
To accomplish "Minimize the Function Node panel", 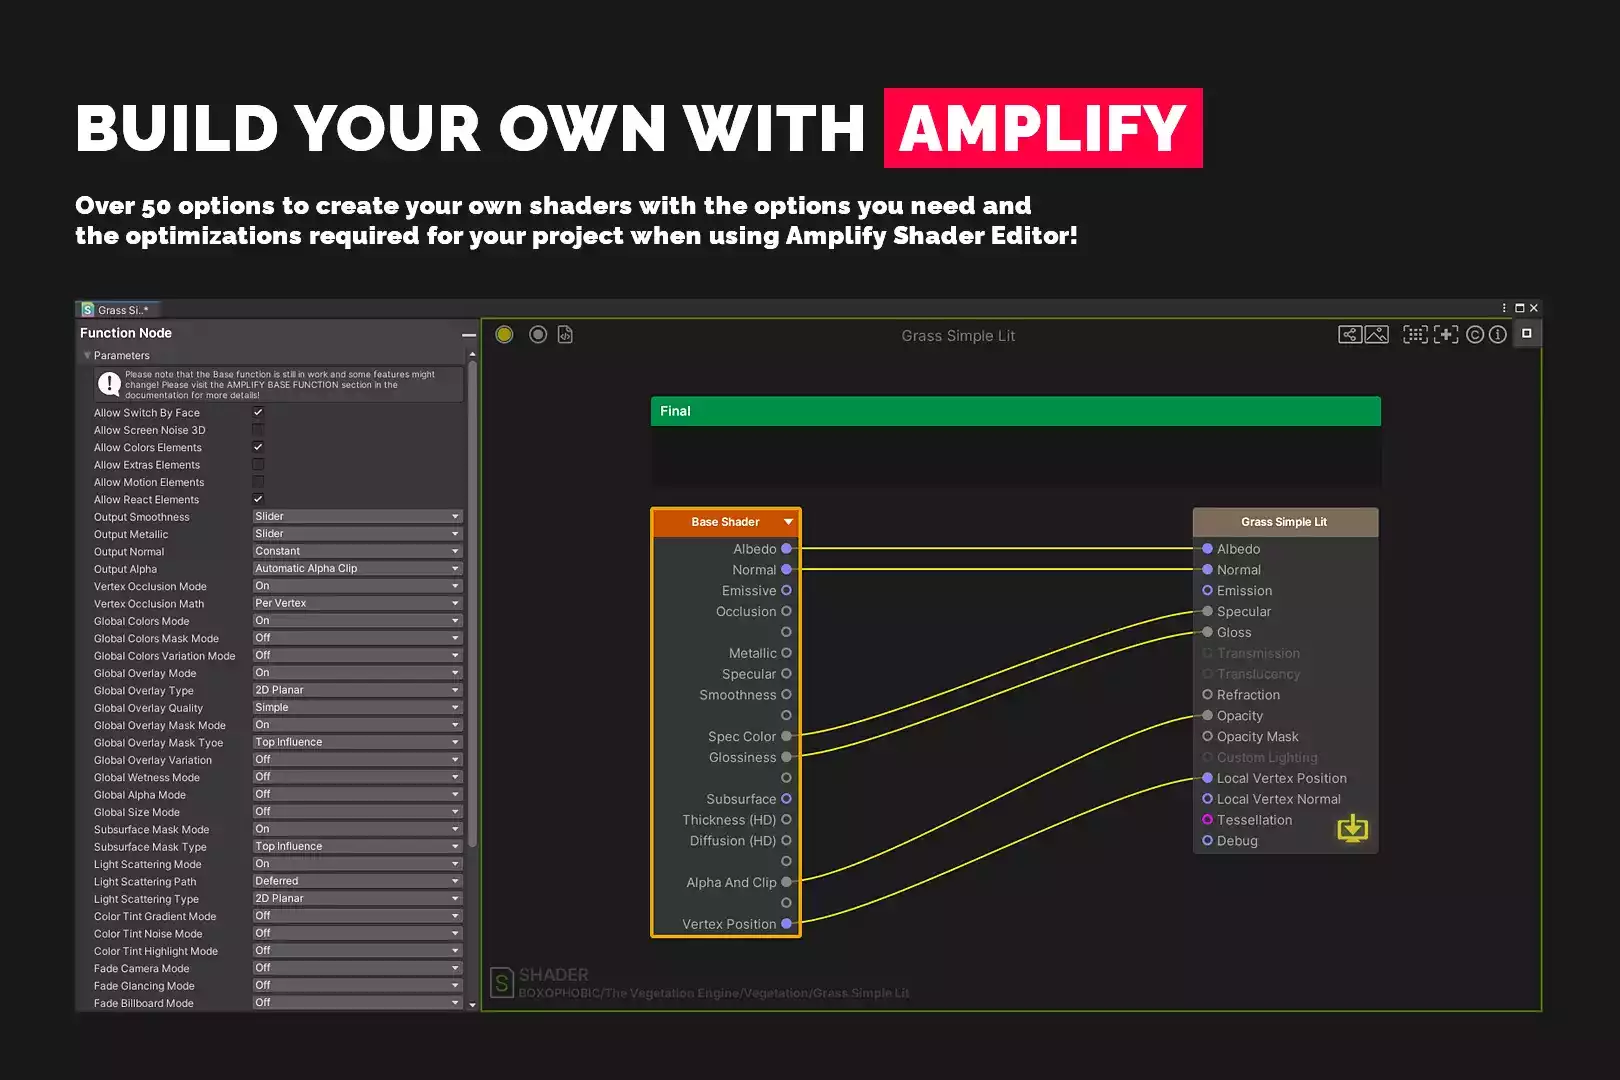I will click(468, 334).
